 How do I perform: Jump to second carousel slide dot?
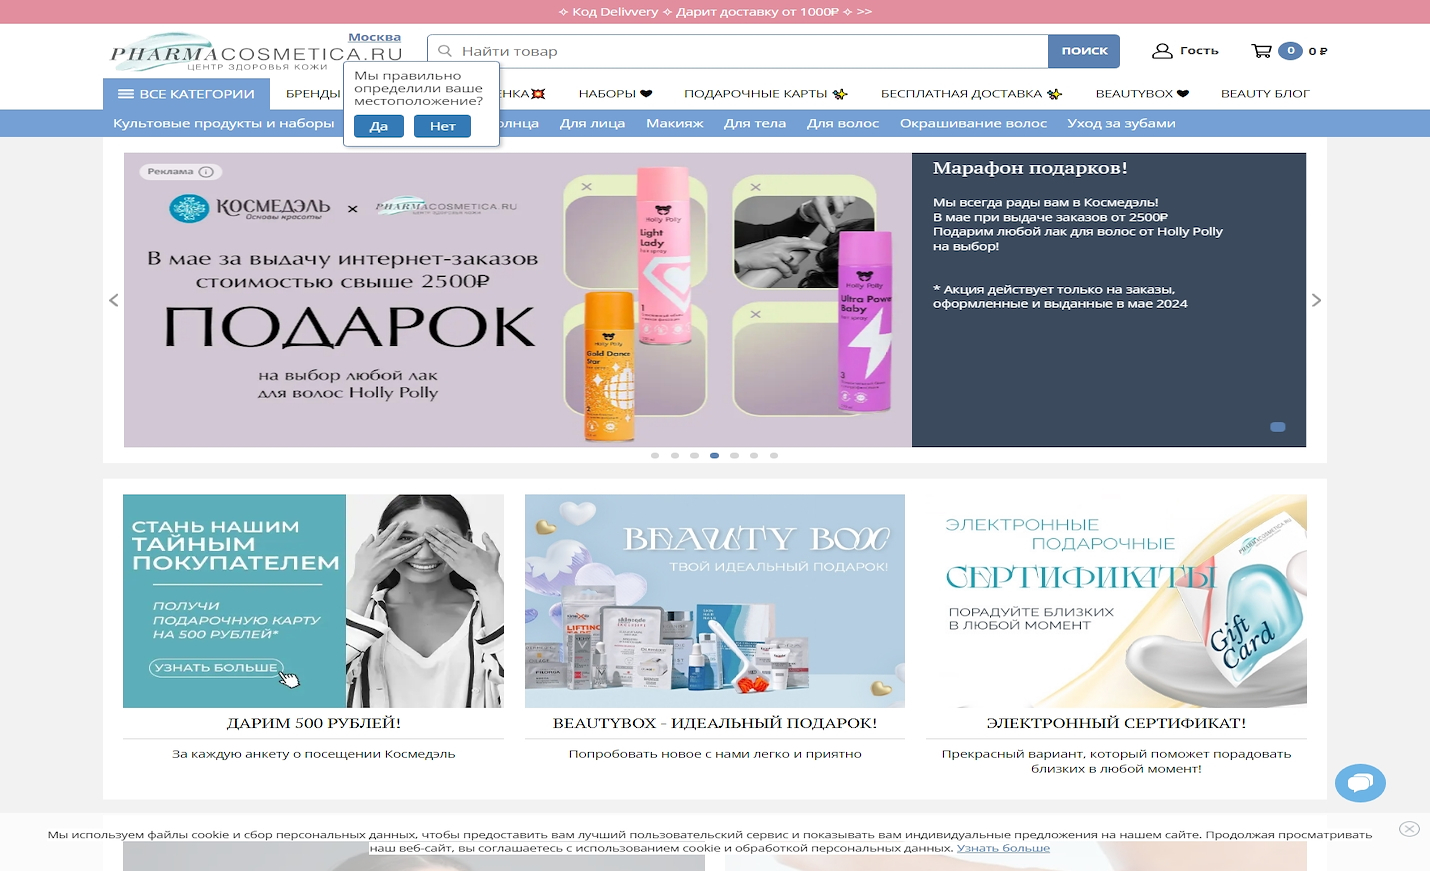675,455
